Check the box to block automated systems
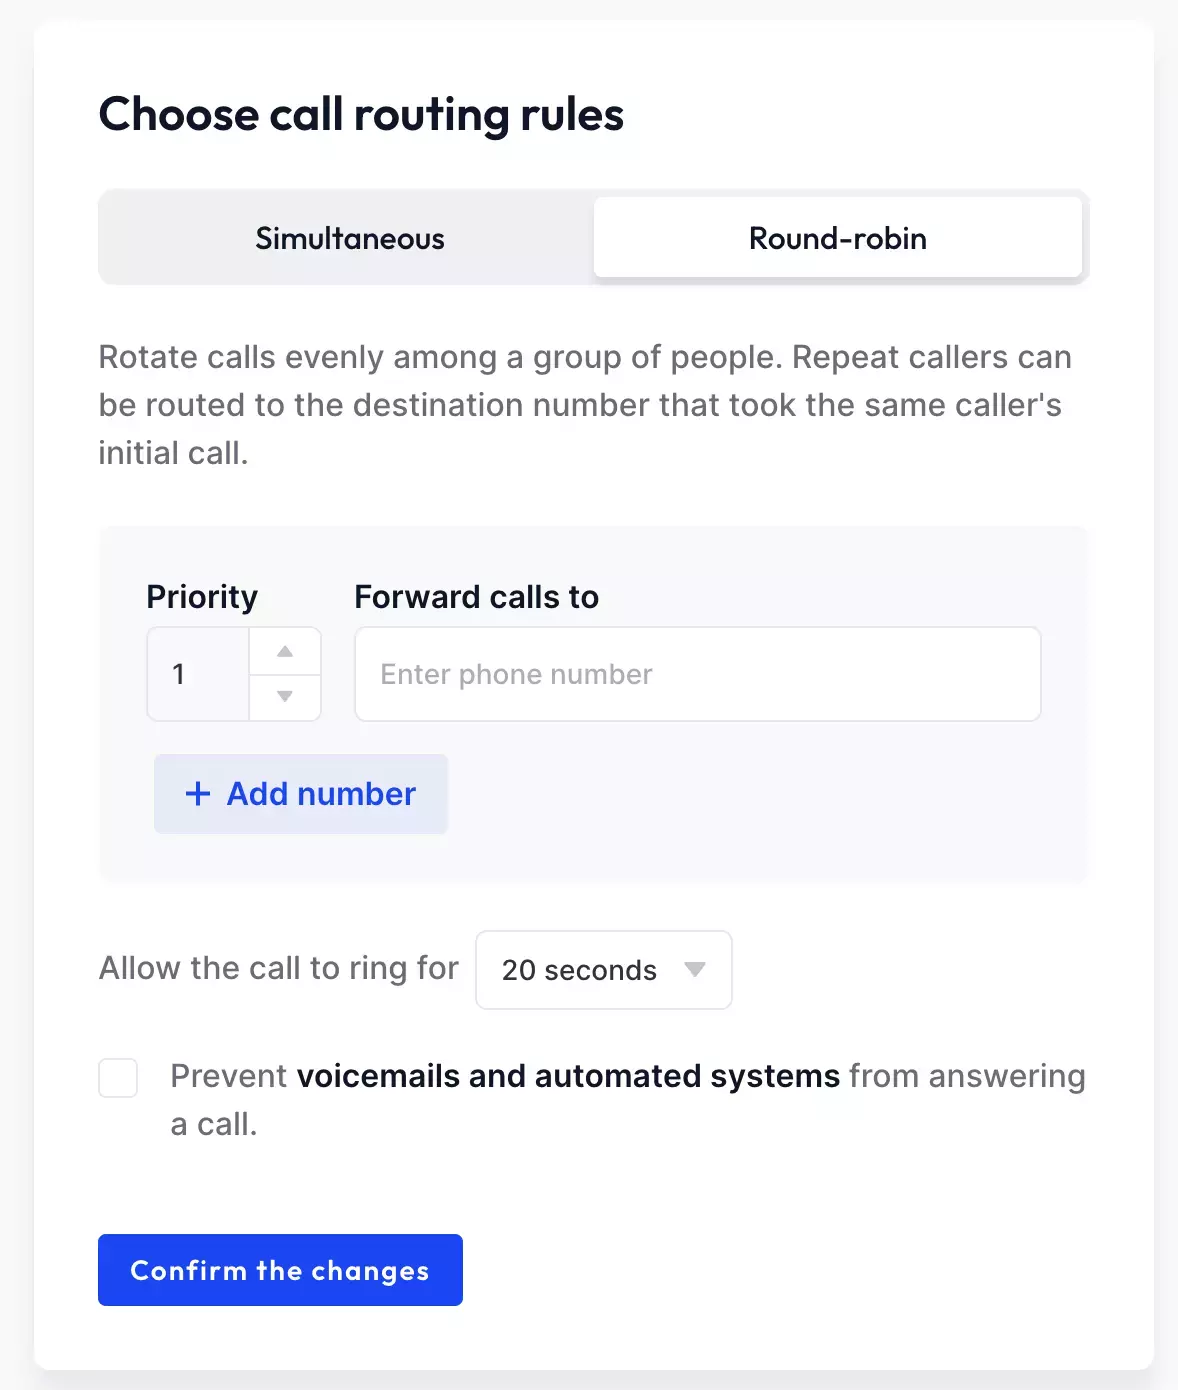This screenshot has height=1390, width=1178. (118, 1078)
